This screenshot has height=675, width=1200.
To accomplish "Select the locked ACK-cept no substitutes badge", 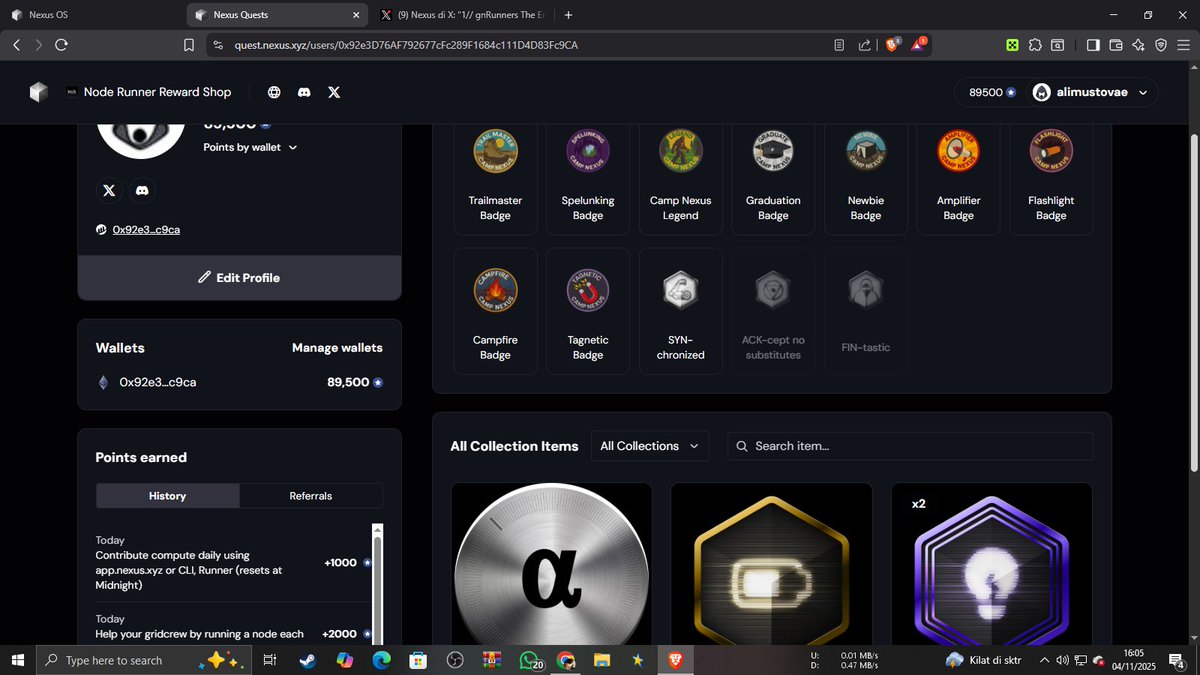I will 773,311.
